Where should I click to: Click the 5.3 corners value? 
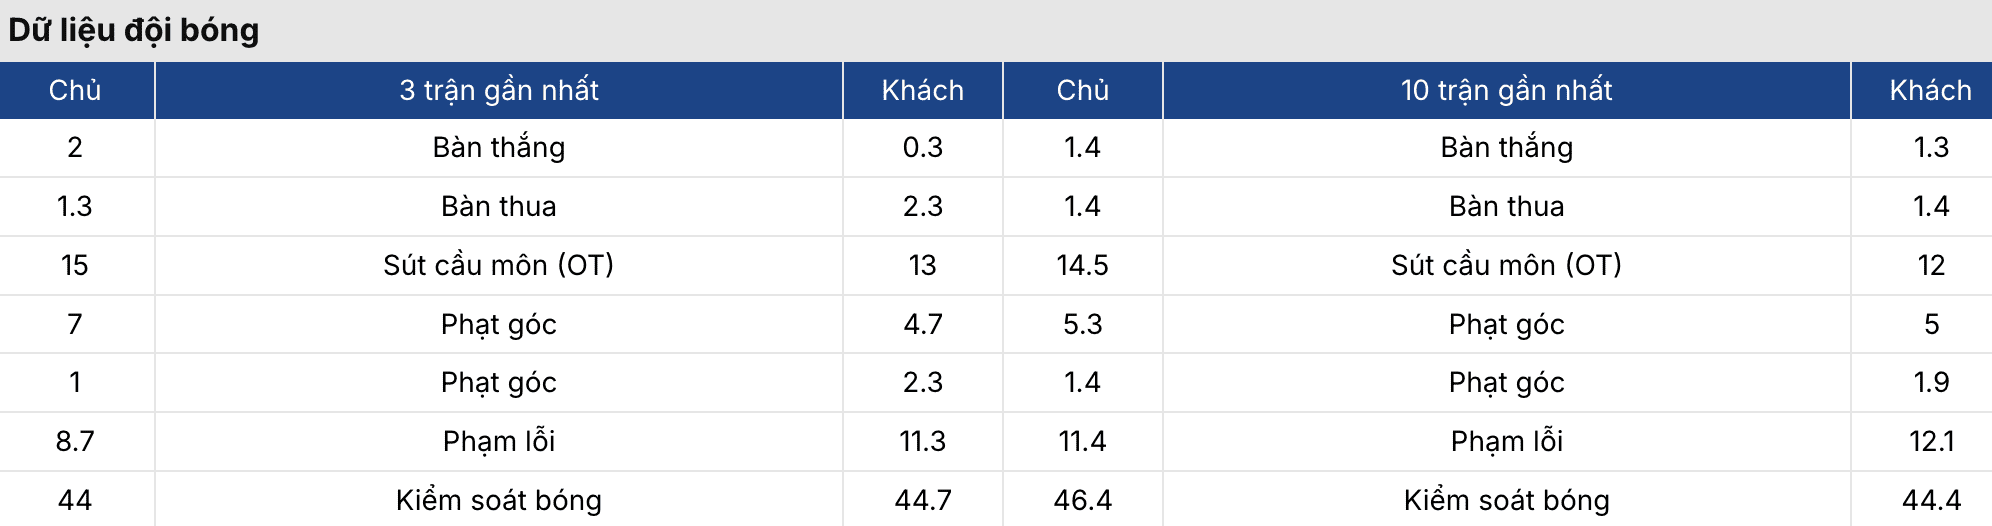tap(1082, 324)
